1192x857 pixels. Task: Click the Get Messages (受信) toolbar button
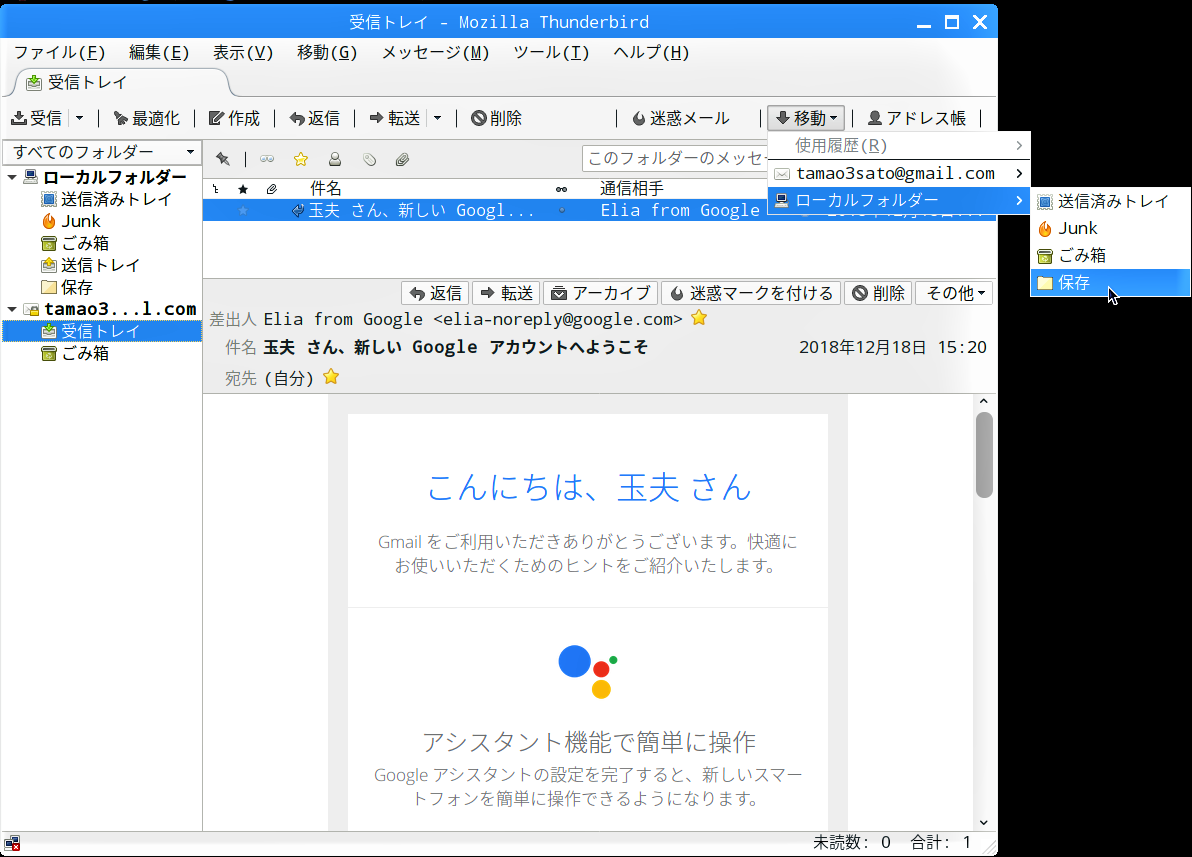(36, 118)
